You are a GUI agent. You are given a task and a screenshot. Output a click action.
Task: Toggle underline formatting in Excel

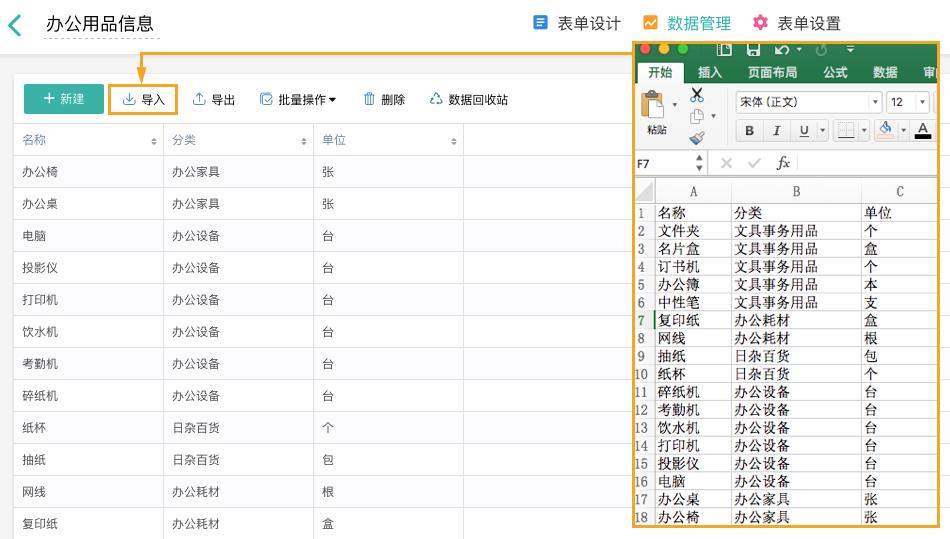click(804, 131)
